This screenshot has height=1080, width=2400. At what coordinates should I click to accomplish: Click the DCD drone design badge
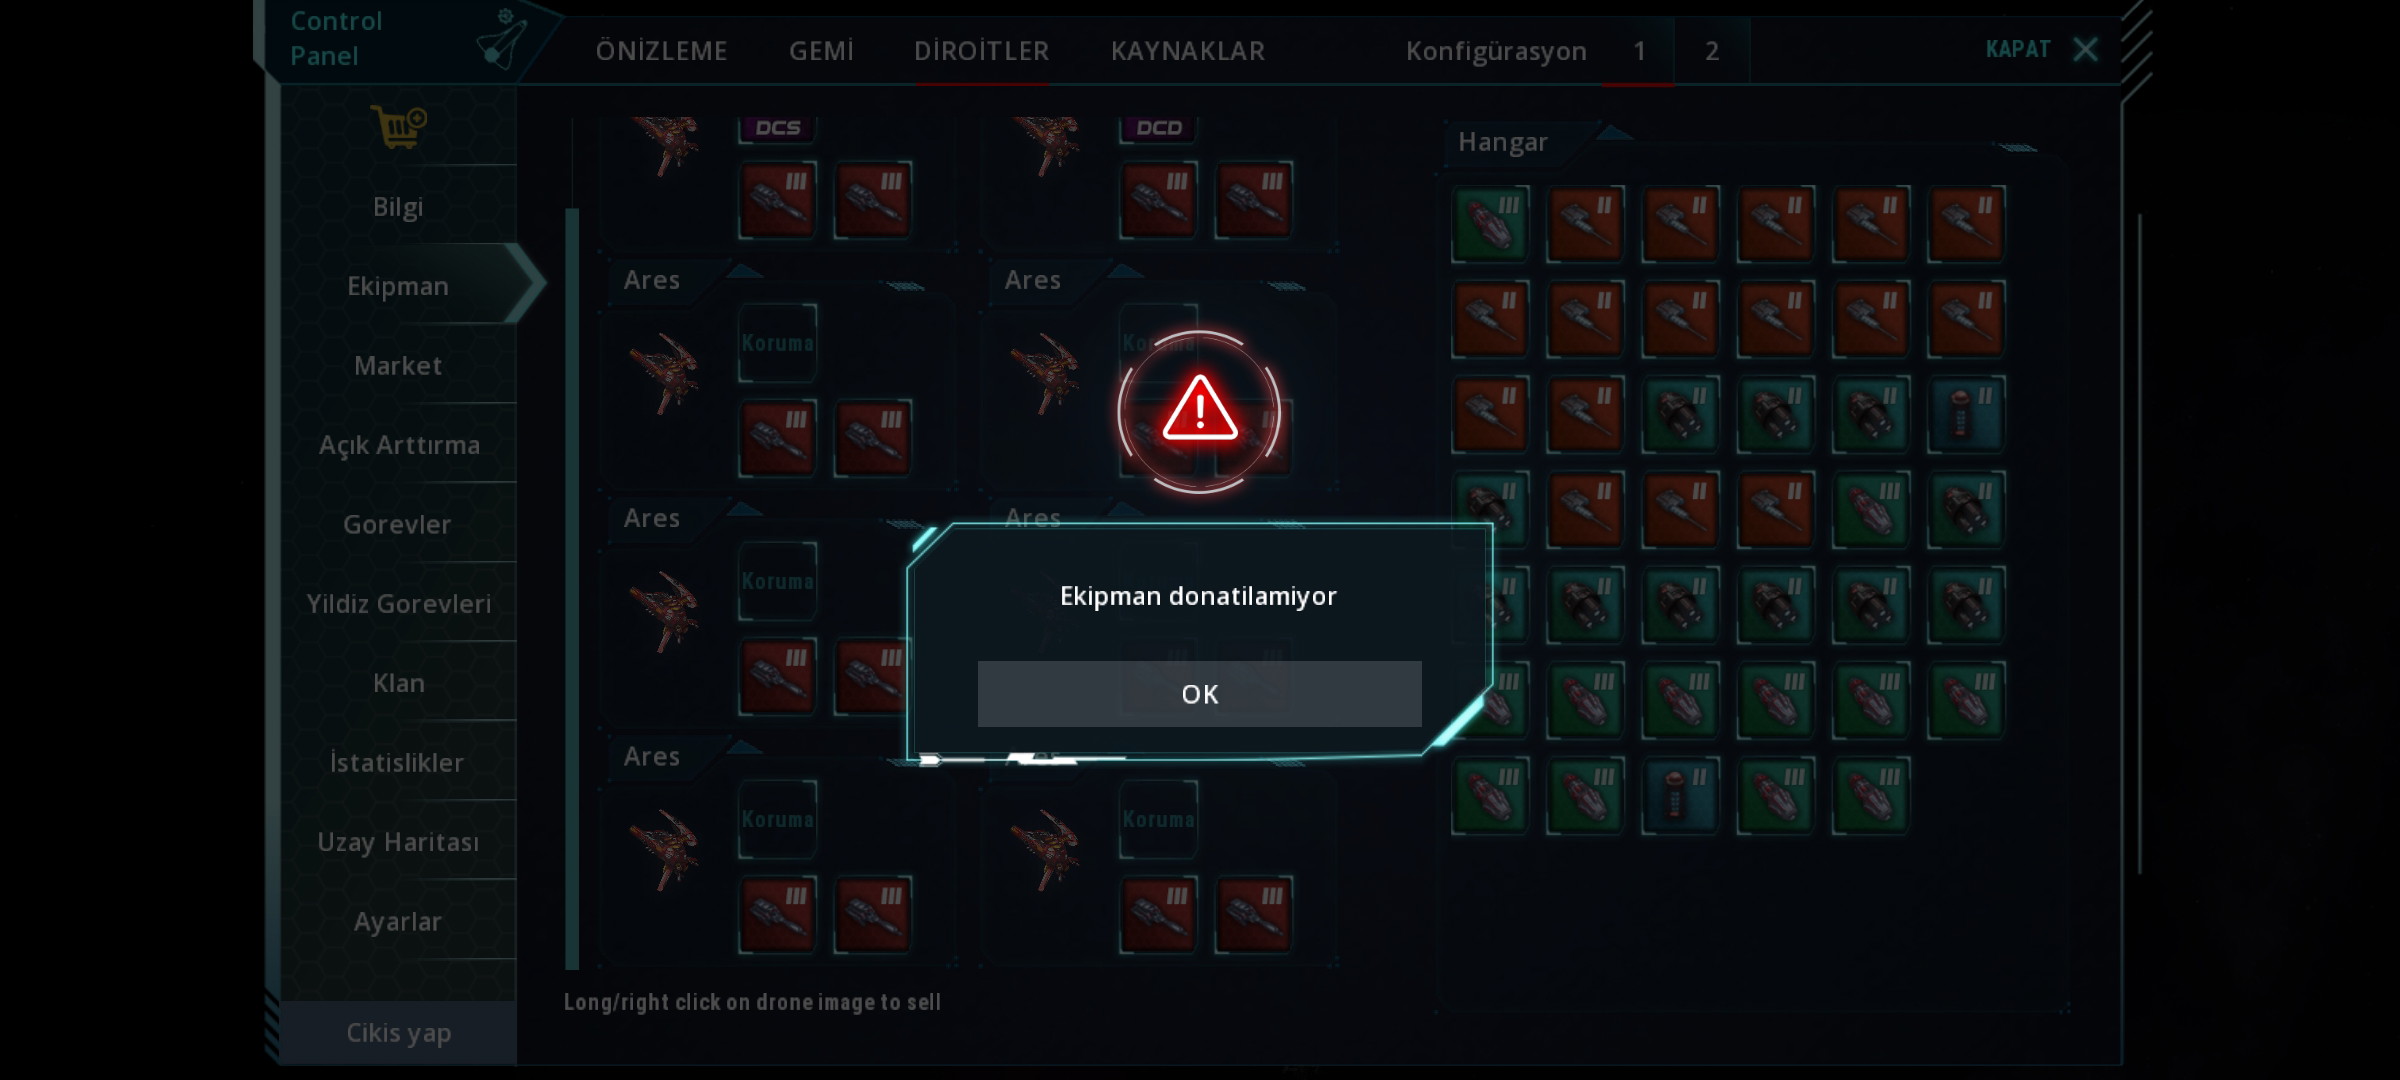click(x=1158, y=128)
